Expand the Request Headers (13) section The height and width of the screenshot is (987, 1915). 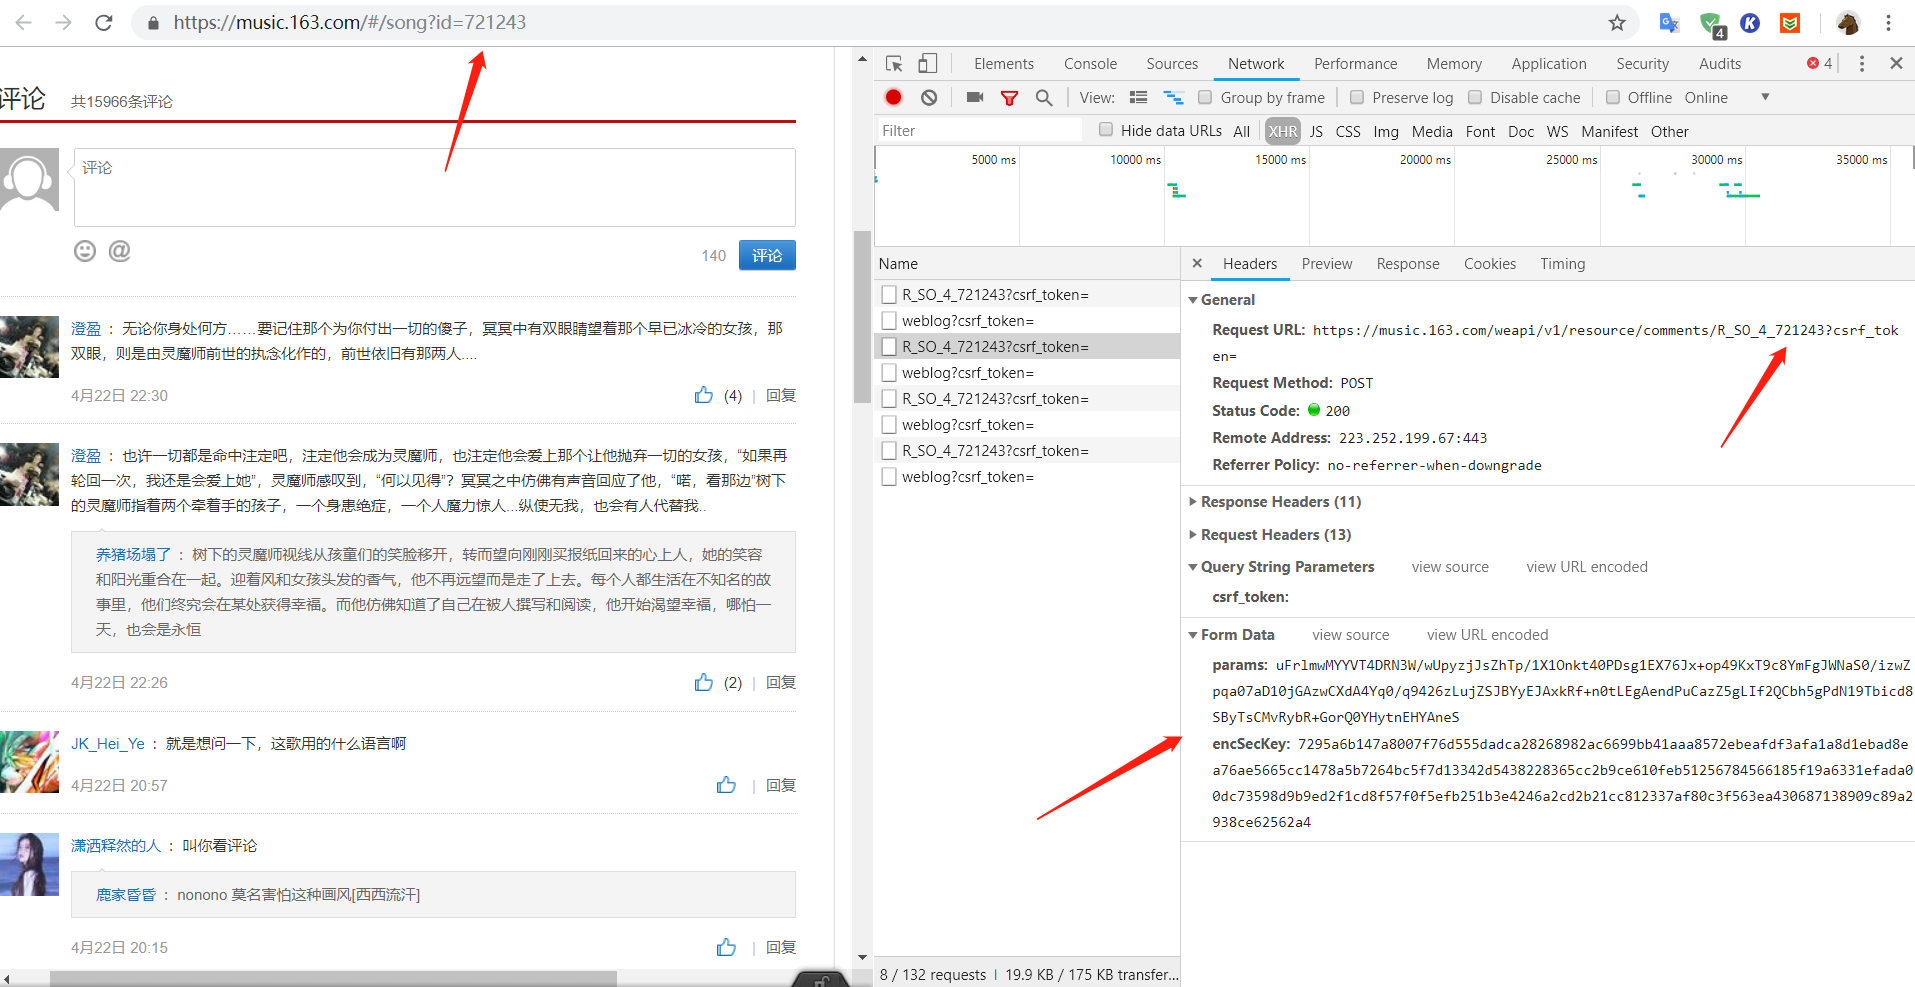[x=1275, y=535]
